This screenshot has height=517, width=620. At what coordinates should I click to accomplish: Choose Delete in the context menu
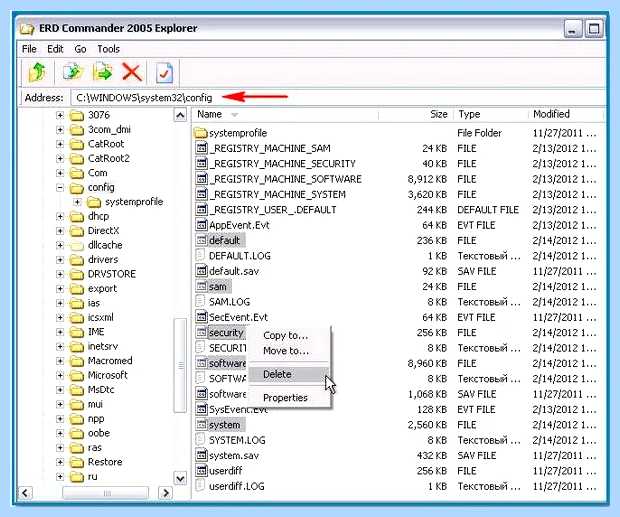pyautogui.click(x=289, y=374)
